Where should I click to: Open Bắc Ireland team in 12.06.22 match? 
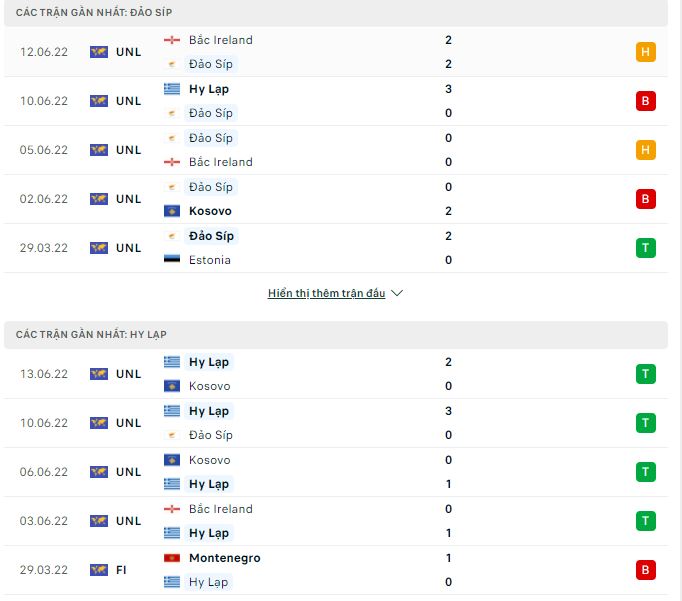tap(220, 40)
